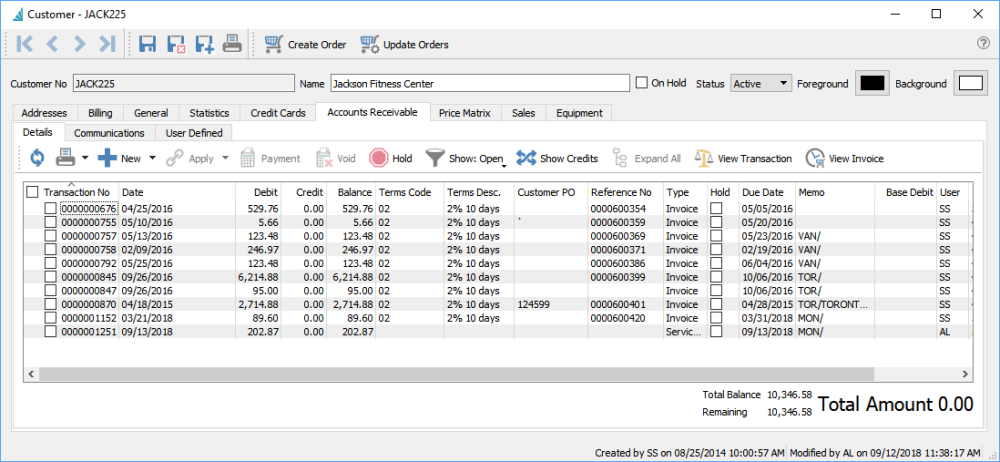
Task: Pick the Foreground color swatch
Action: click(x=872, y=84)
